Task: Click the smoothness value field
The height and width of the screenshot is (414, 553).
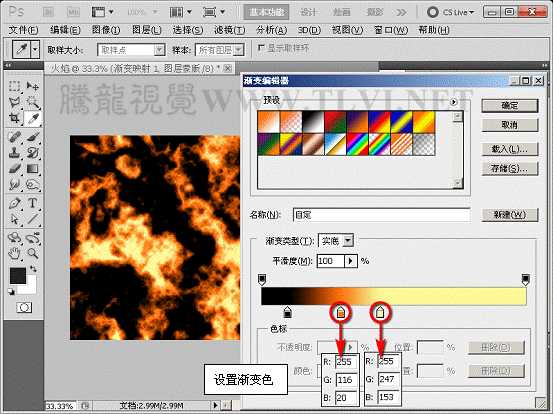Action: point(330,261)
